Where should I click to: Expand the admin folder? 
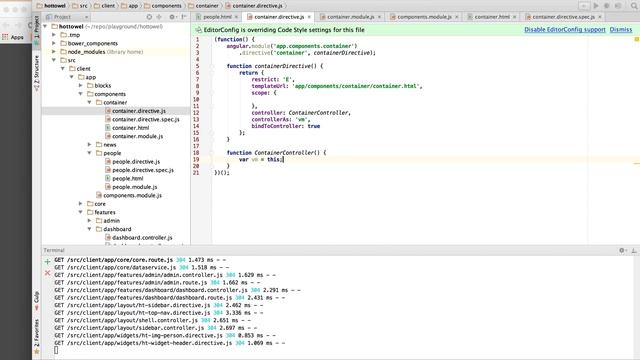click(90, 221)
